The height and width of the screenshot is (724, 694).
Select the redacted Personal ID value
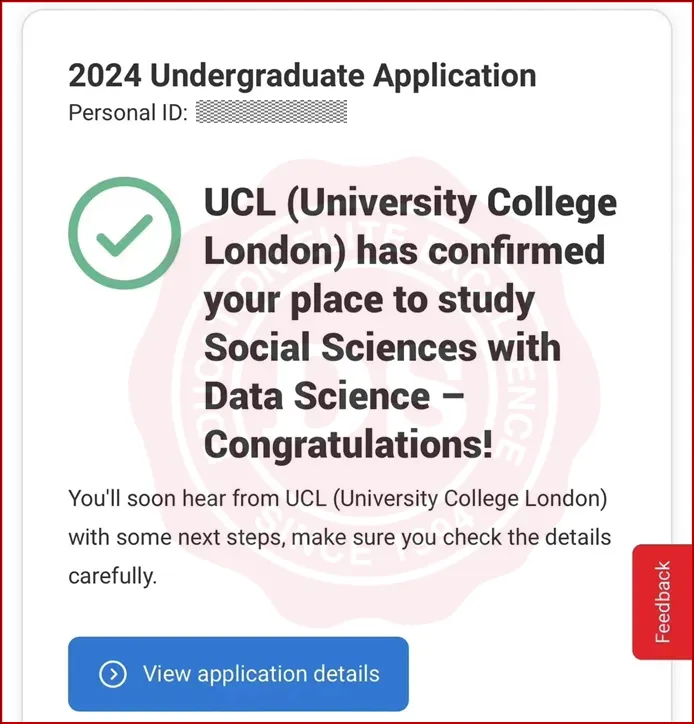tap(271, 112)
